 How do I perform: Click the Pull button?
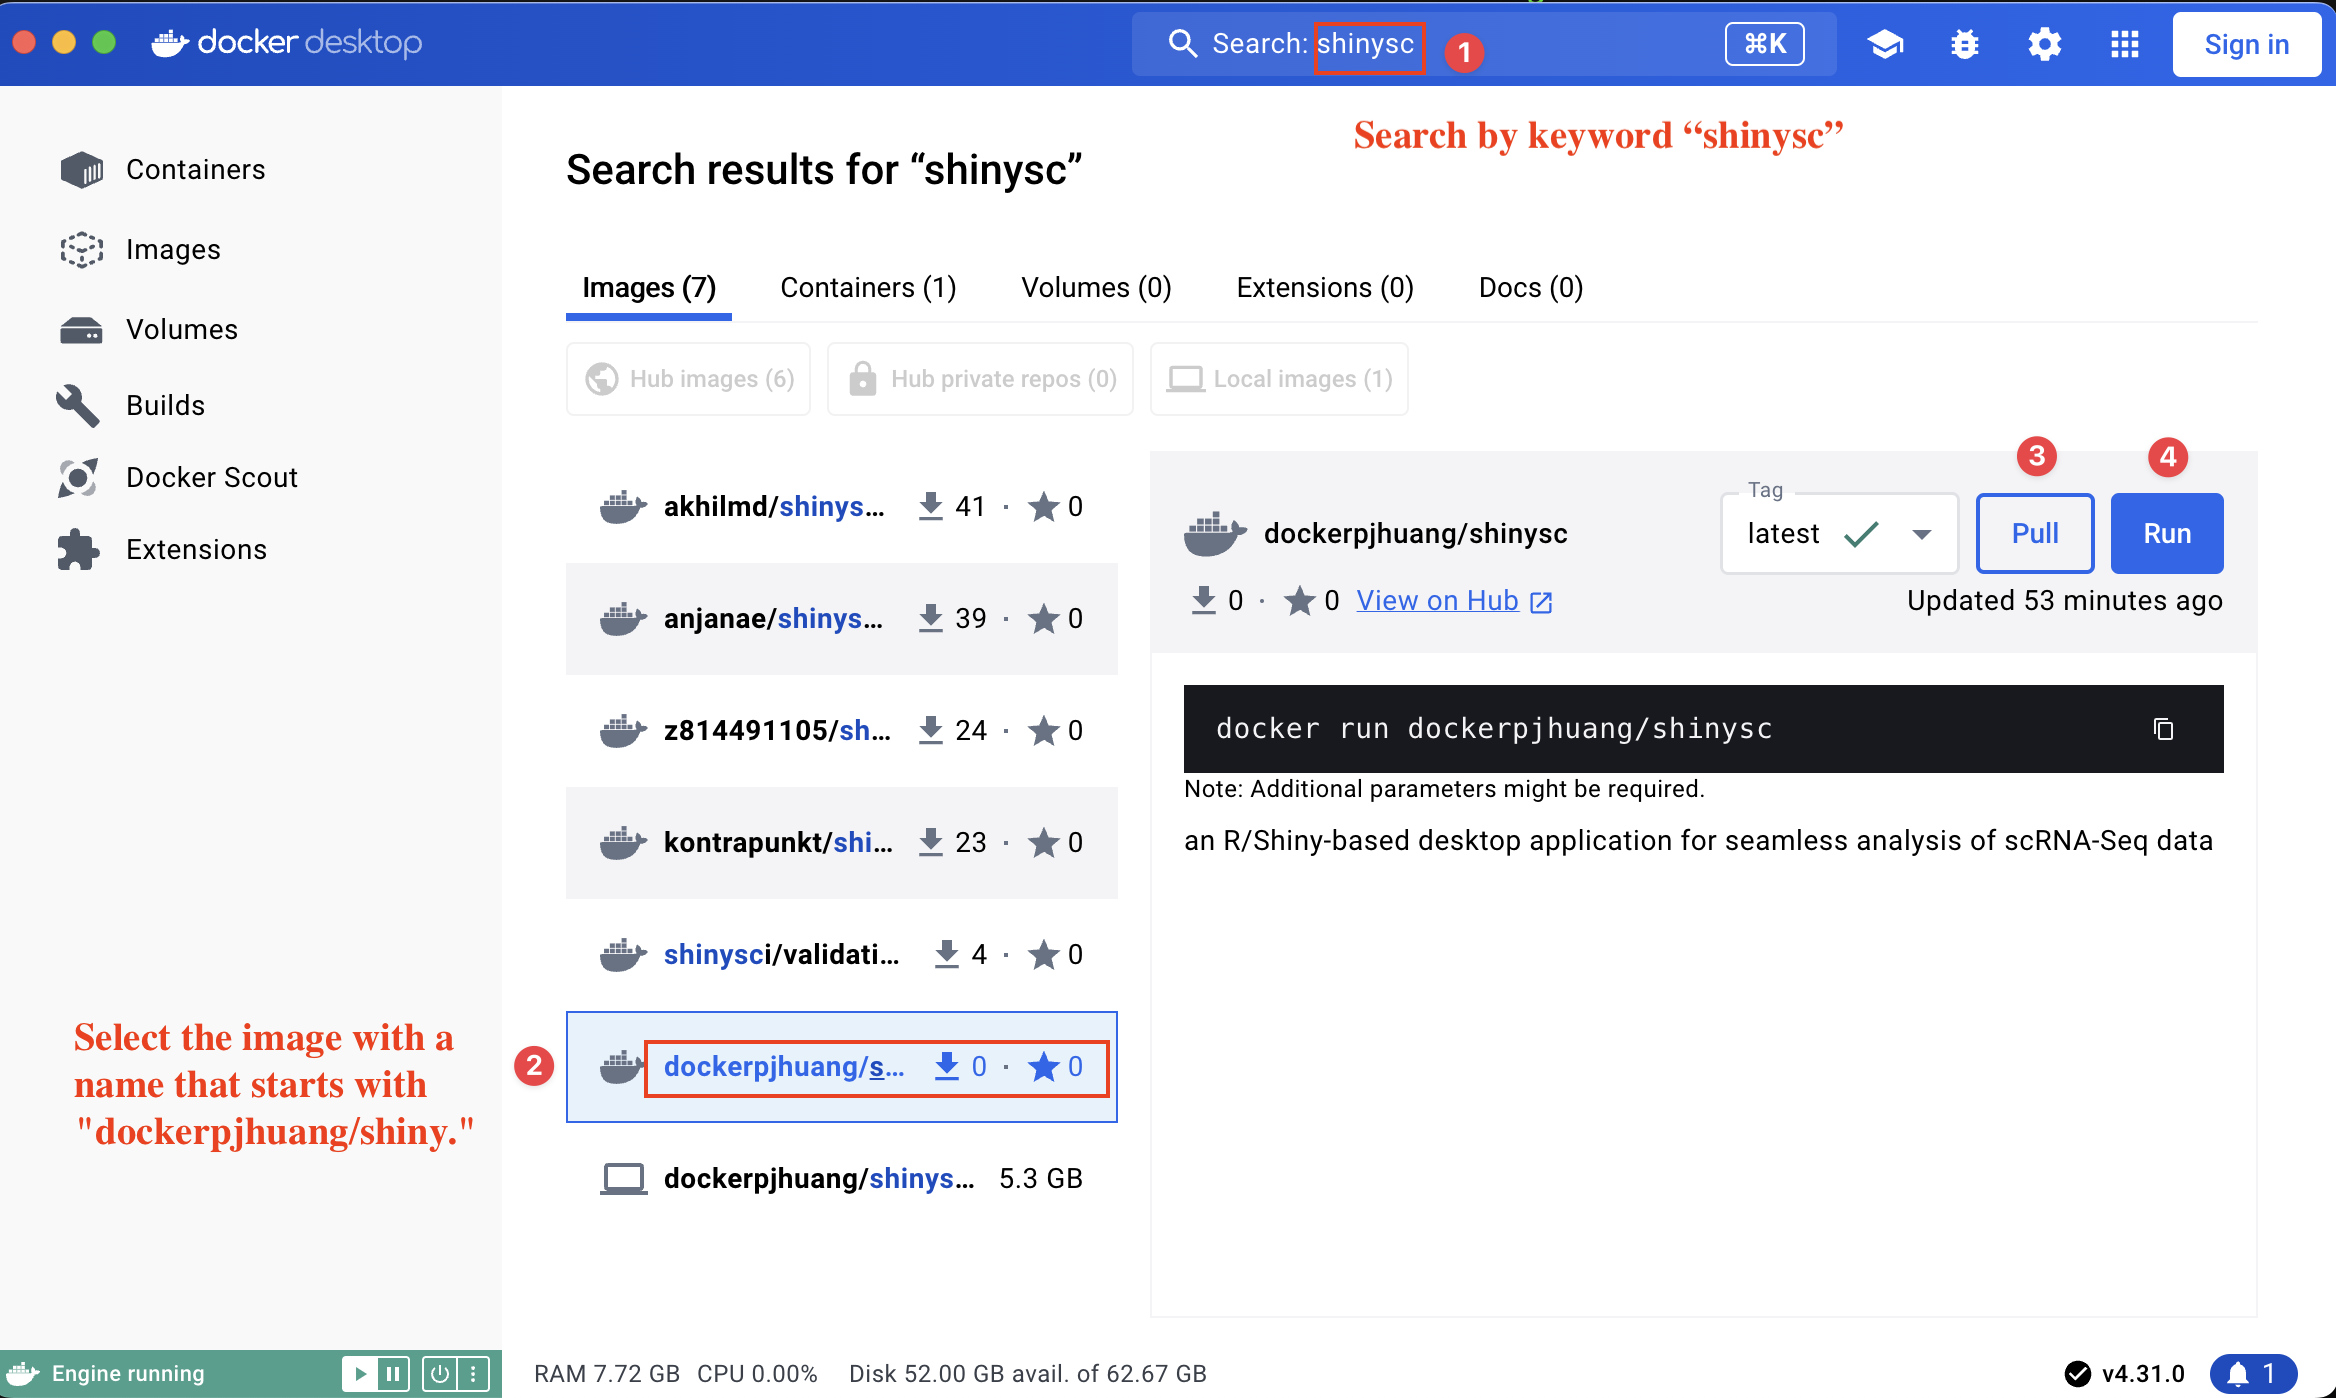click(2034, 534)
